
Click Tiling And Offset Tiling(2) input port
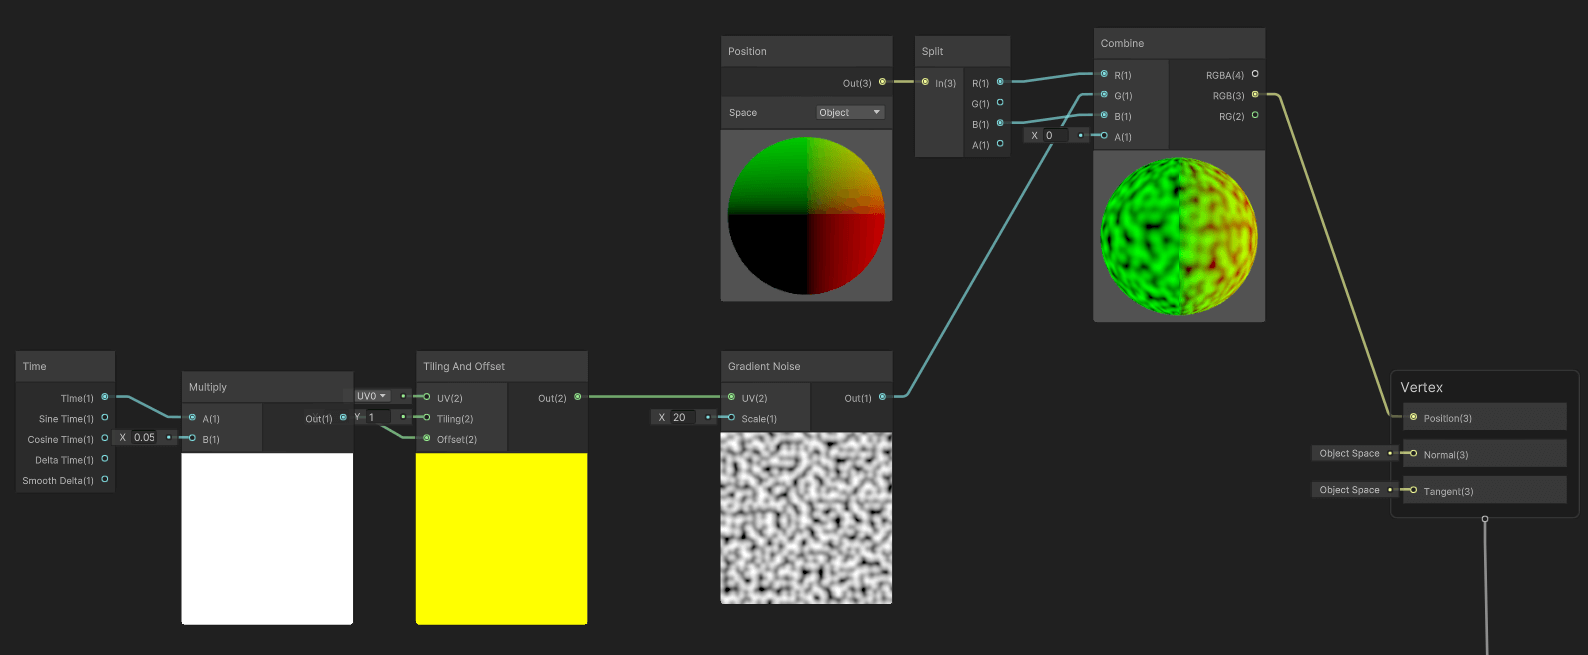427,417
